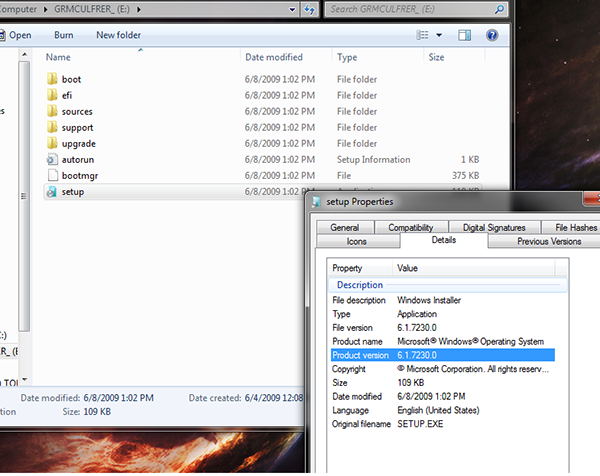600x476 pixels.
Task: Open the Digital Signatures tab
Action: (x=494, y=228)
